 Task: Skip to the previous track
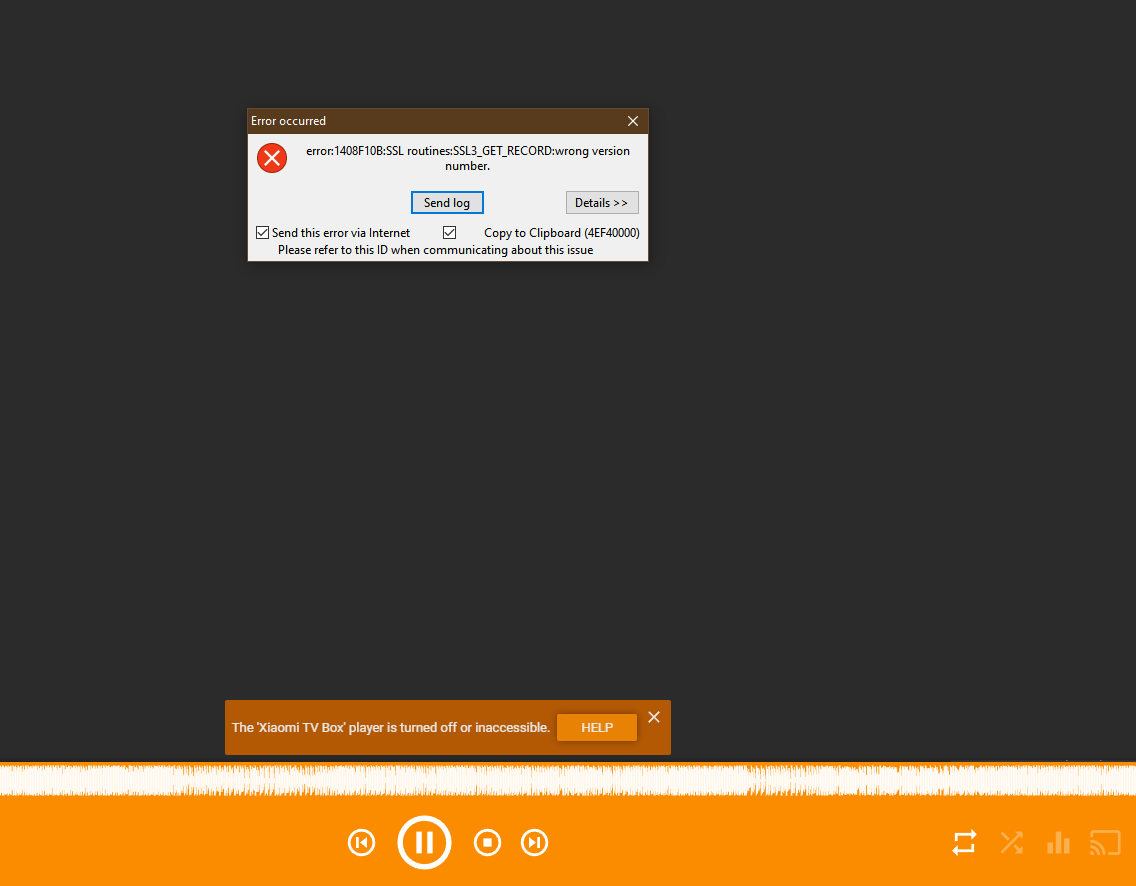point(361,843)
